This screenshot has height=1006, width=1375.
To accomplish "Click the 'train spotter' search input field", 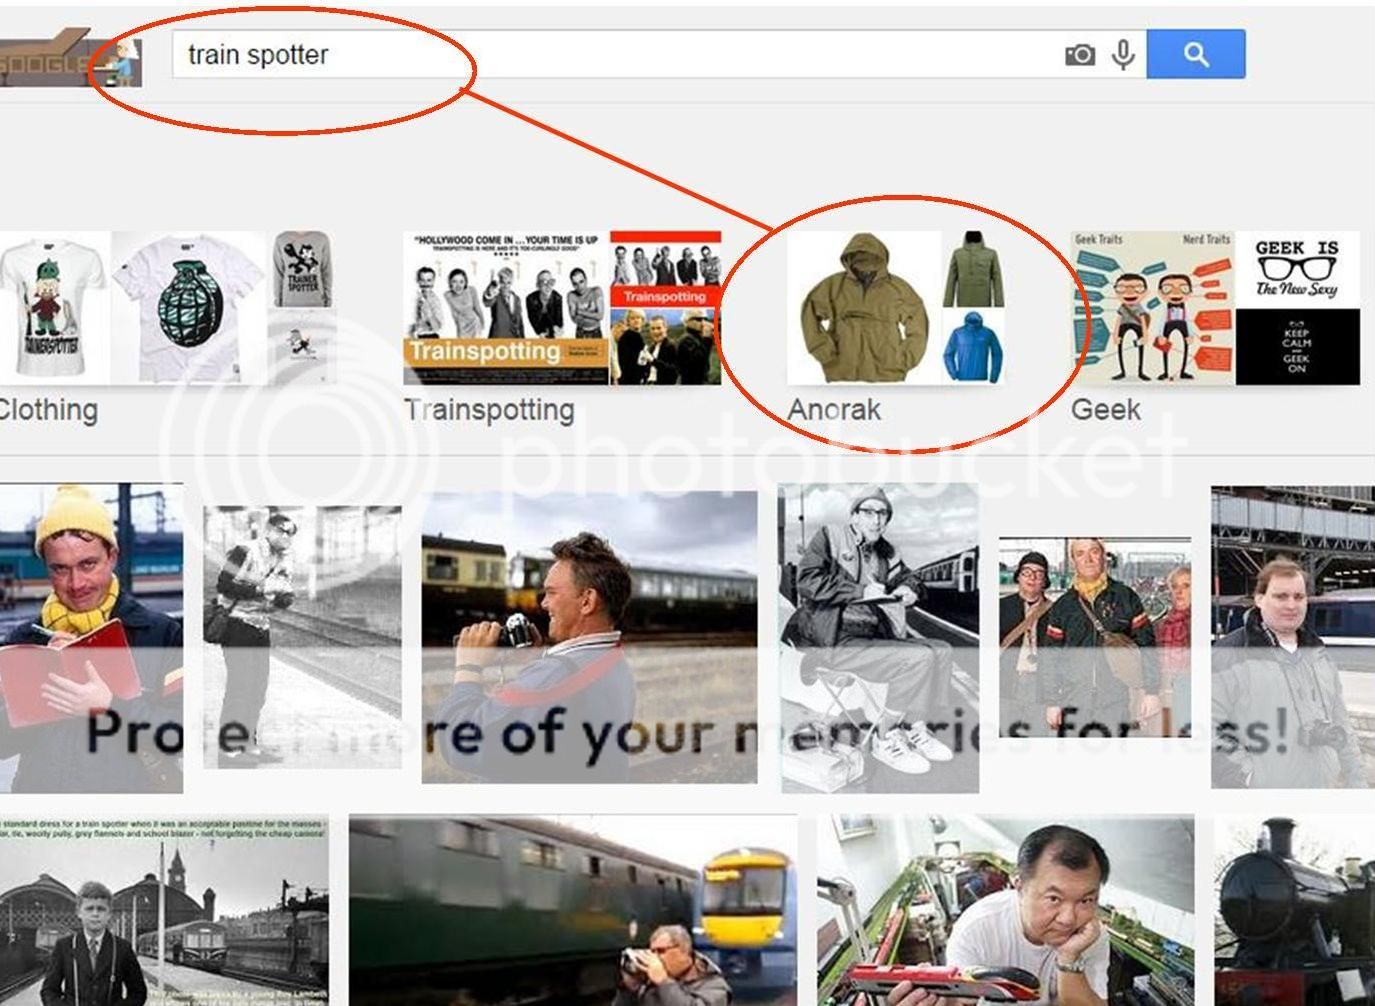I will point(600,54).
